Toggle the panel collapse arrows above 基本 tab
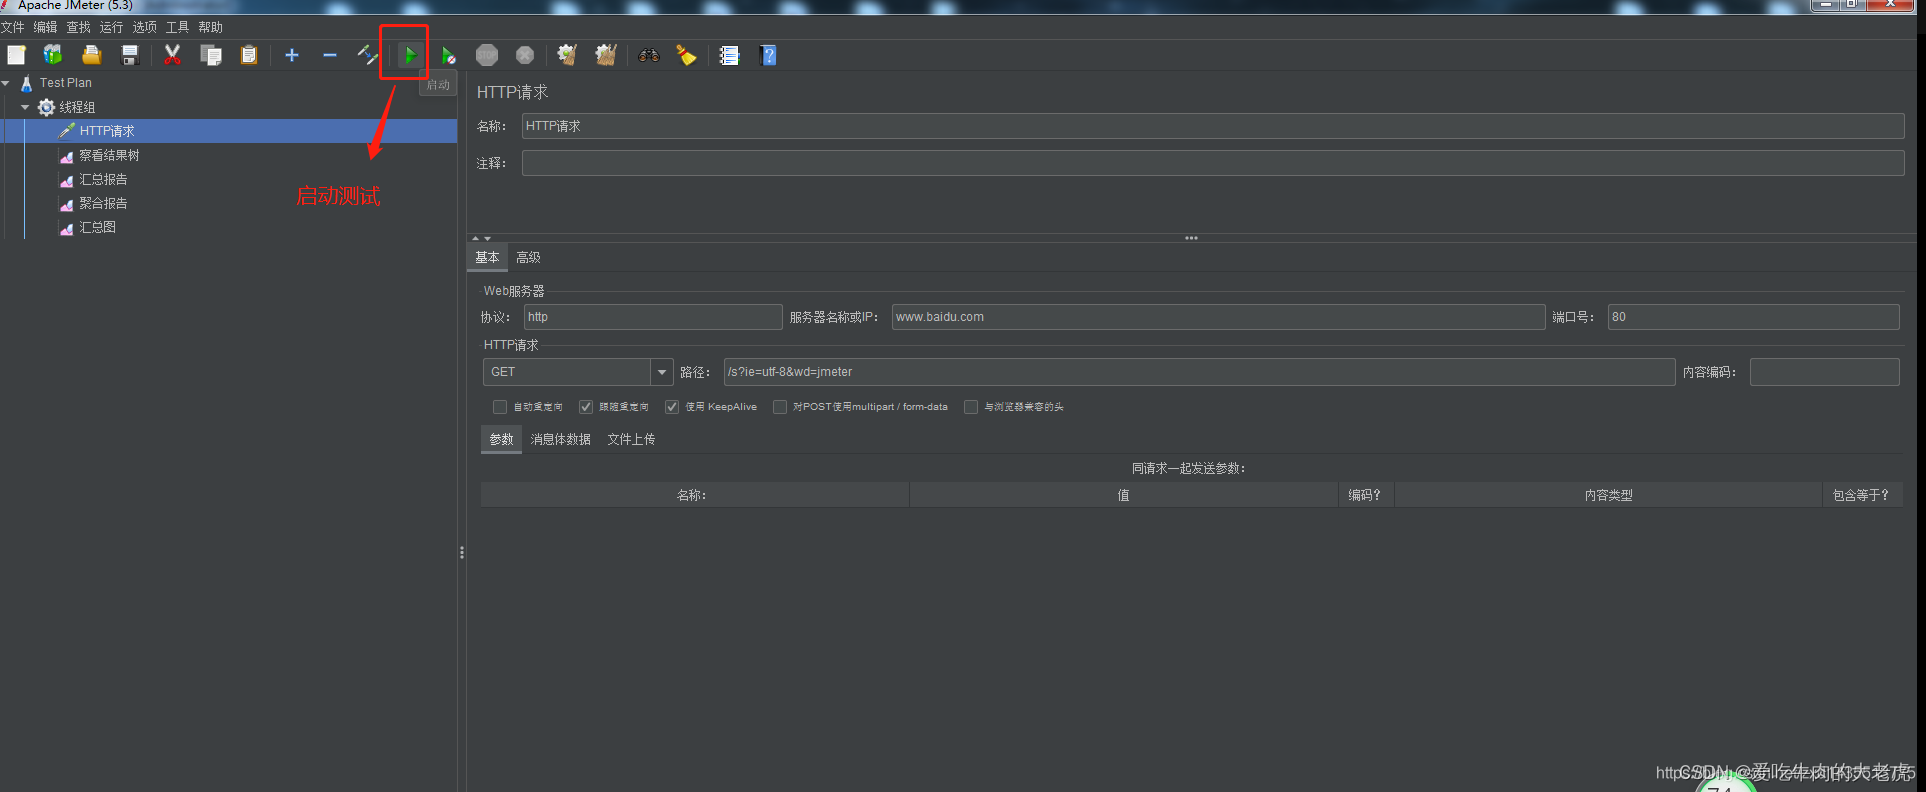This screenshot has width=1926, height=792. (x=481, y=238)
